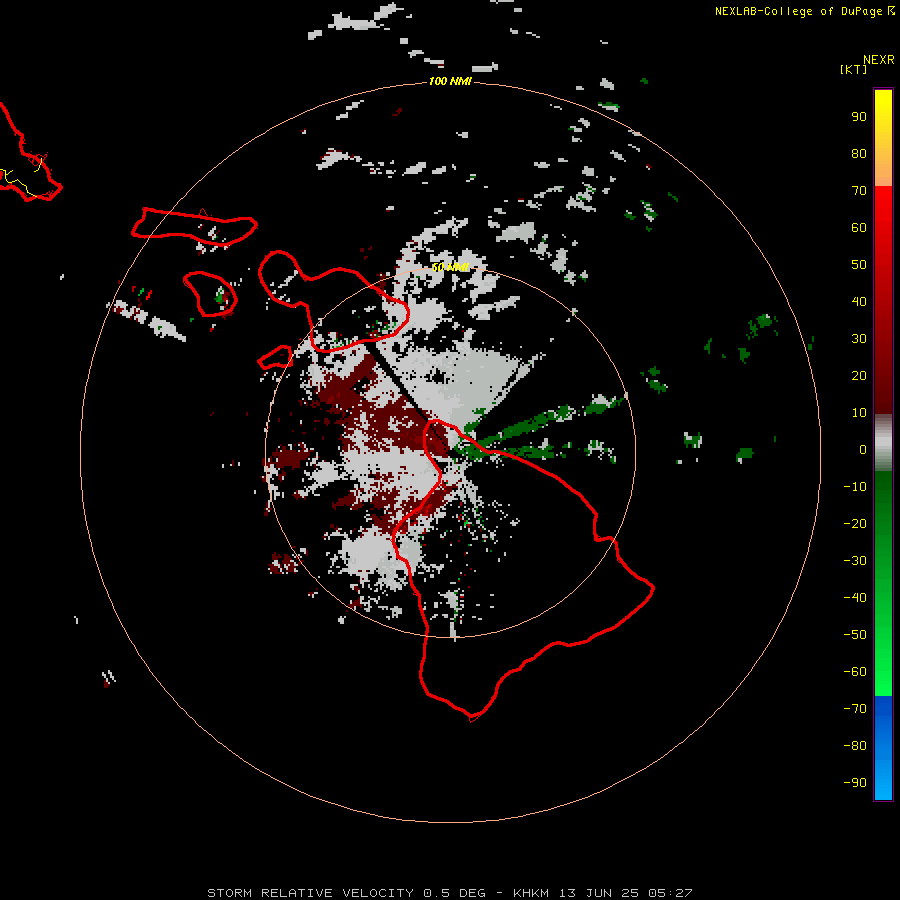Screen dimensions: 900x900
Task: Click the 80 value on the velocity scale
Action: coord(859,154)
